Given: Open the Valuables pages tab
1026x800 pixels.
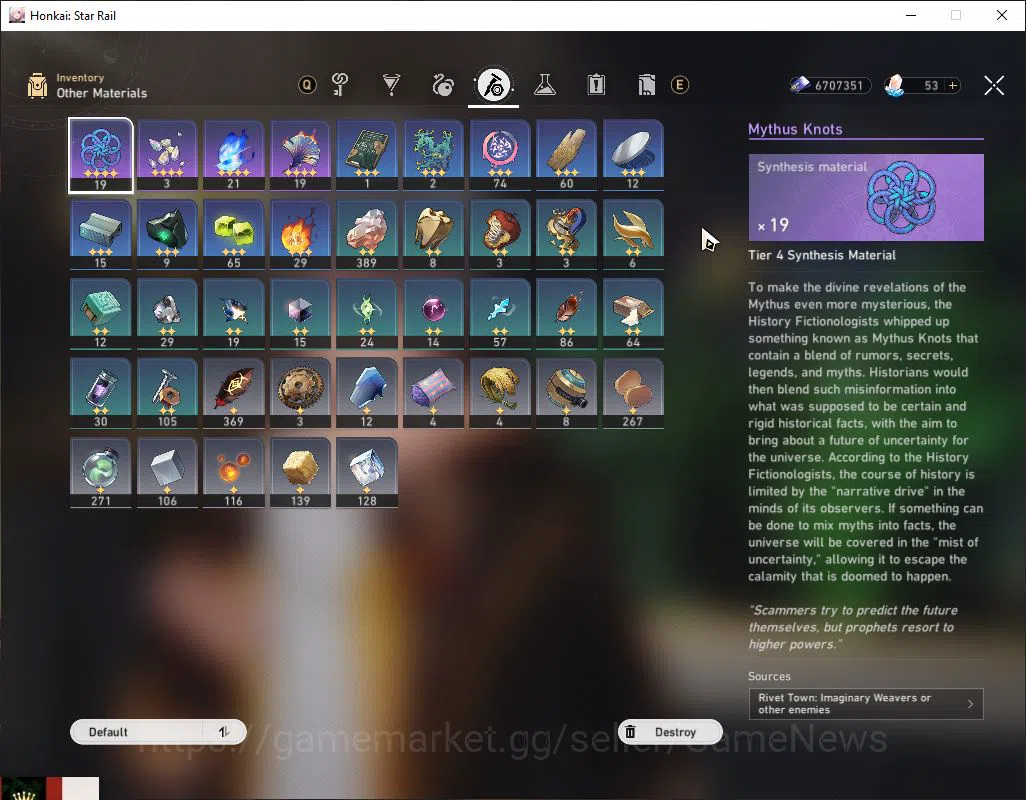Looking at the screenshot, I should coord(646,84).
